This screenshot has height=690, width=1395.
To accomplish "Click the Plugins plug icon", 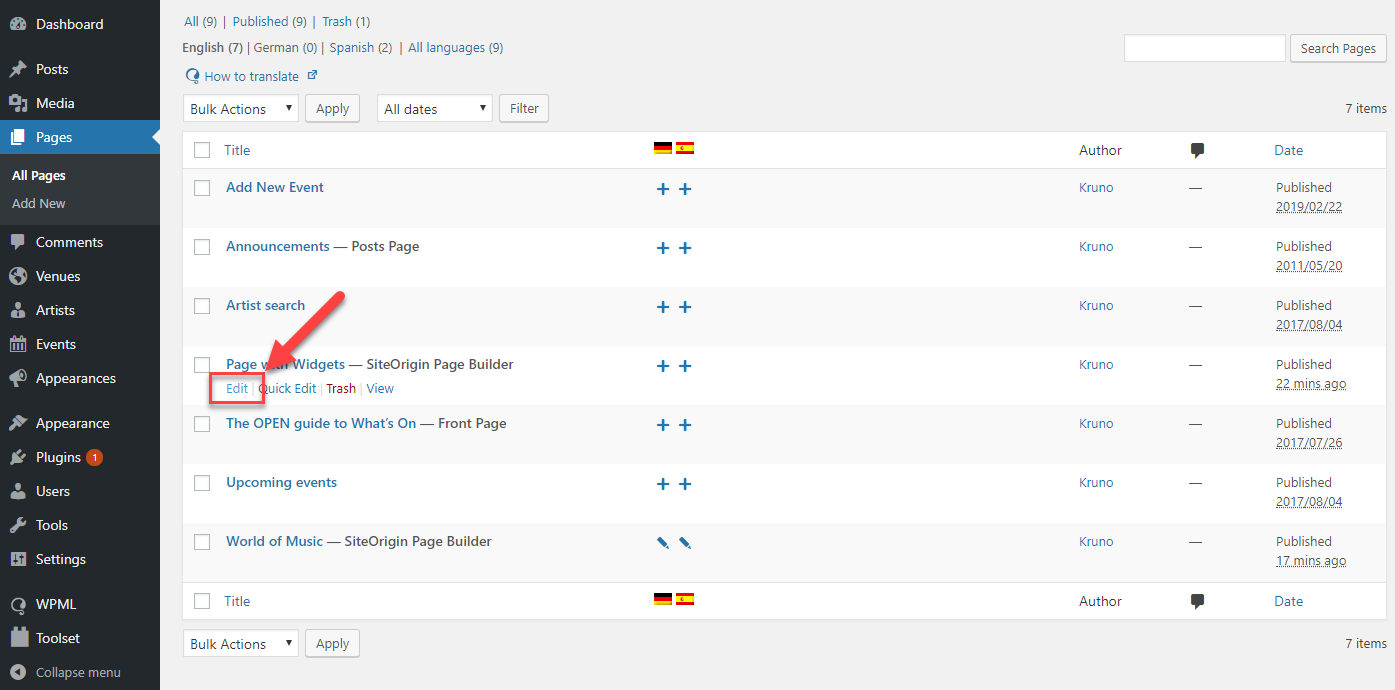I will [18, 457].
